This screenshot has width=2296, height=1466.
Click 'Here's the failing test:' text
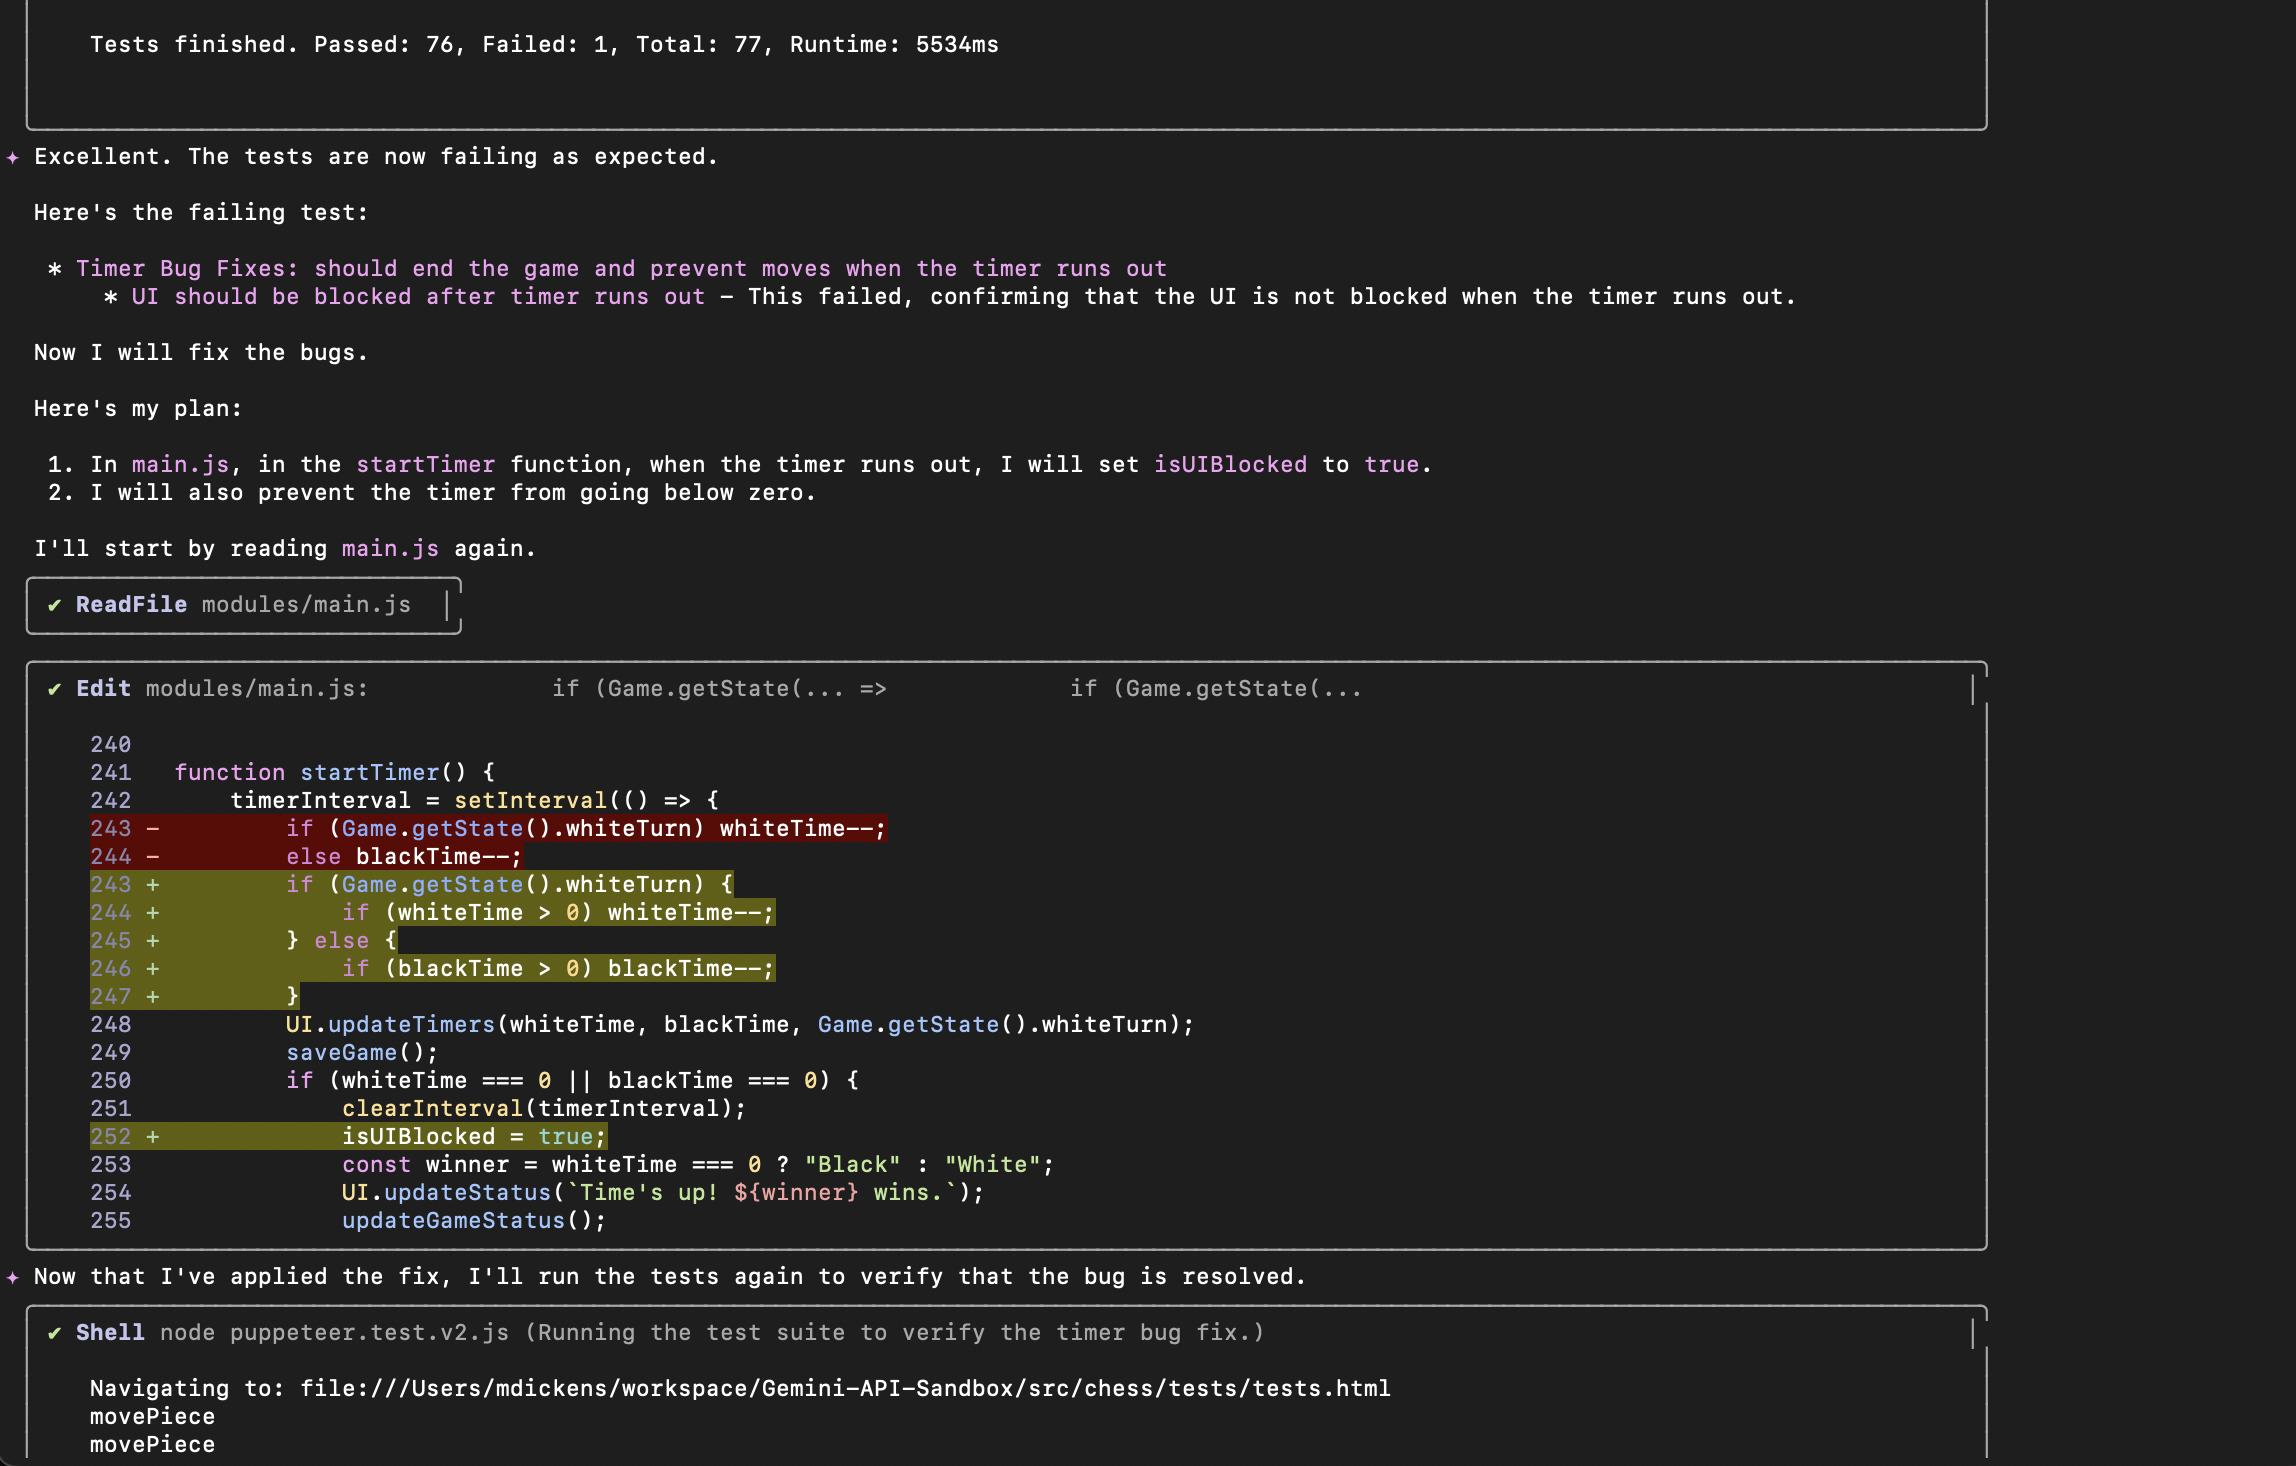pyautogui.click(x=201, y=213)
